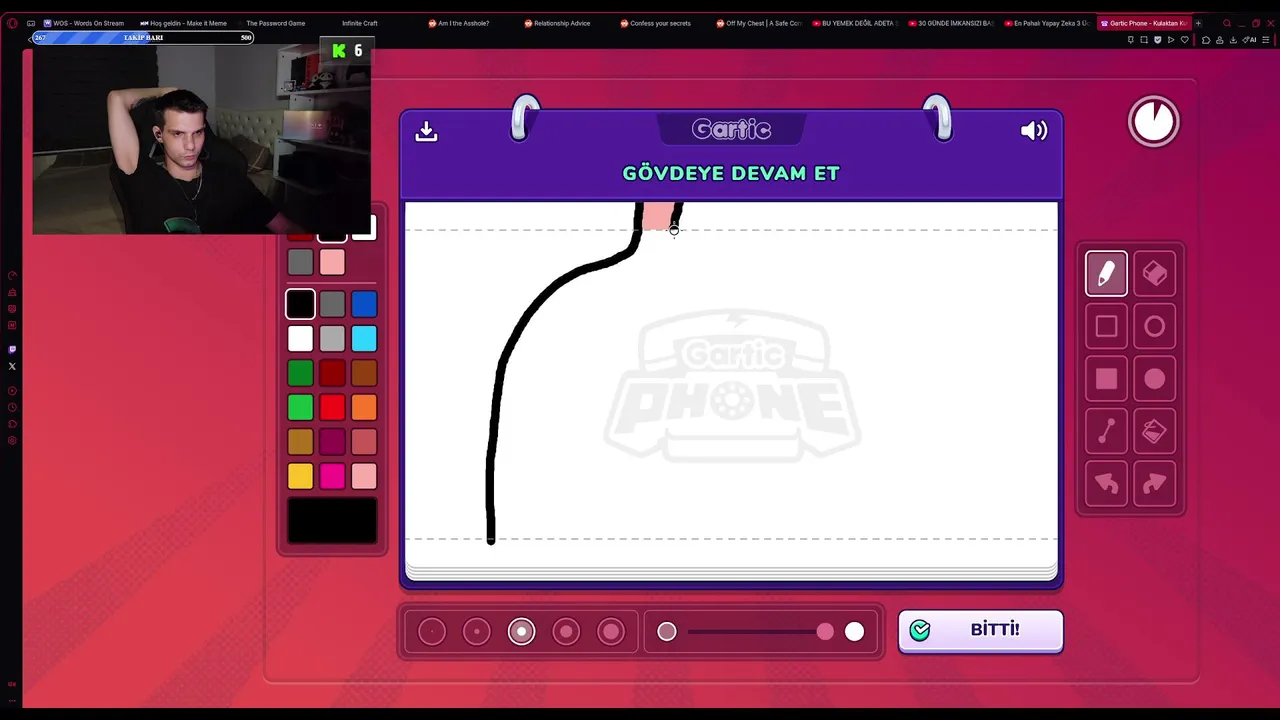Select the largest brush size

(611, 631)
